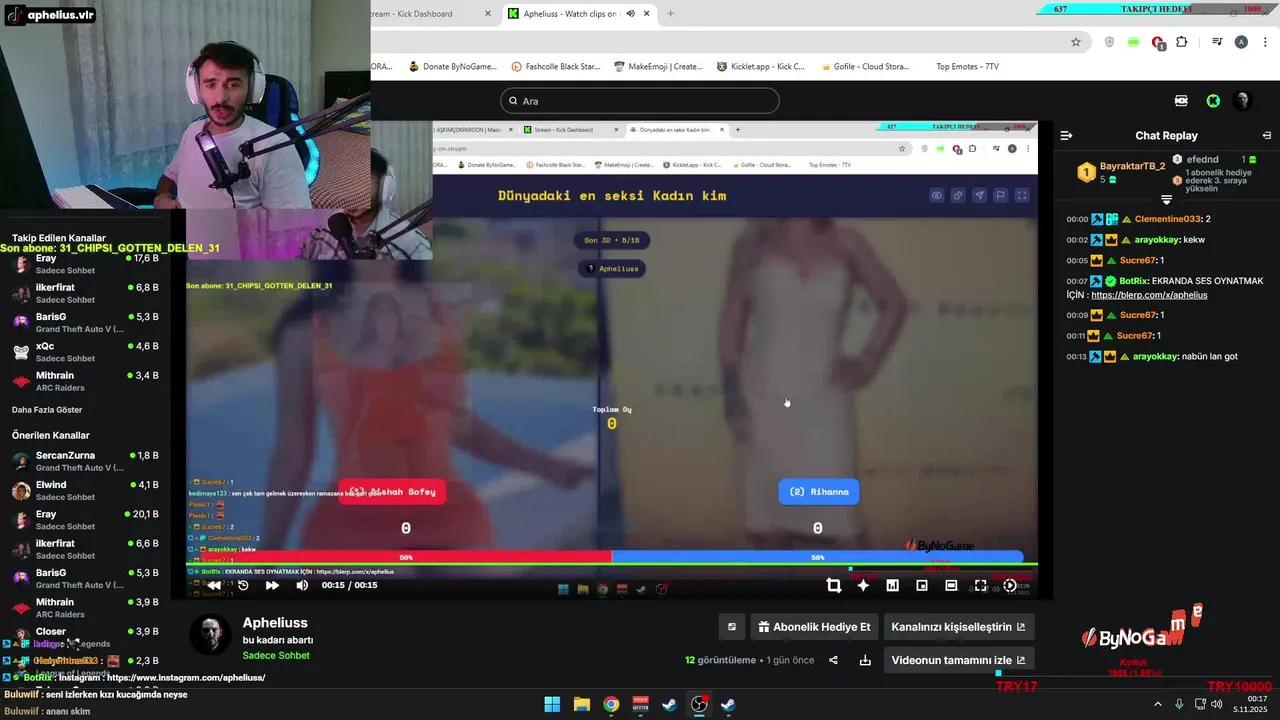The height and width of the screenshot is (720, 1280).
Task: Click the share icon below the clip
Action: pyautogui.click(x=834, y=660)
